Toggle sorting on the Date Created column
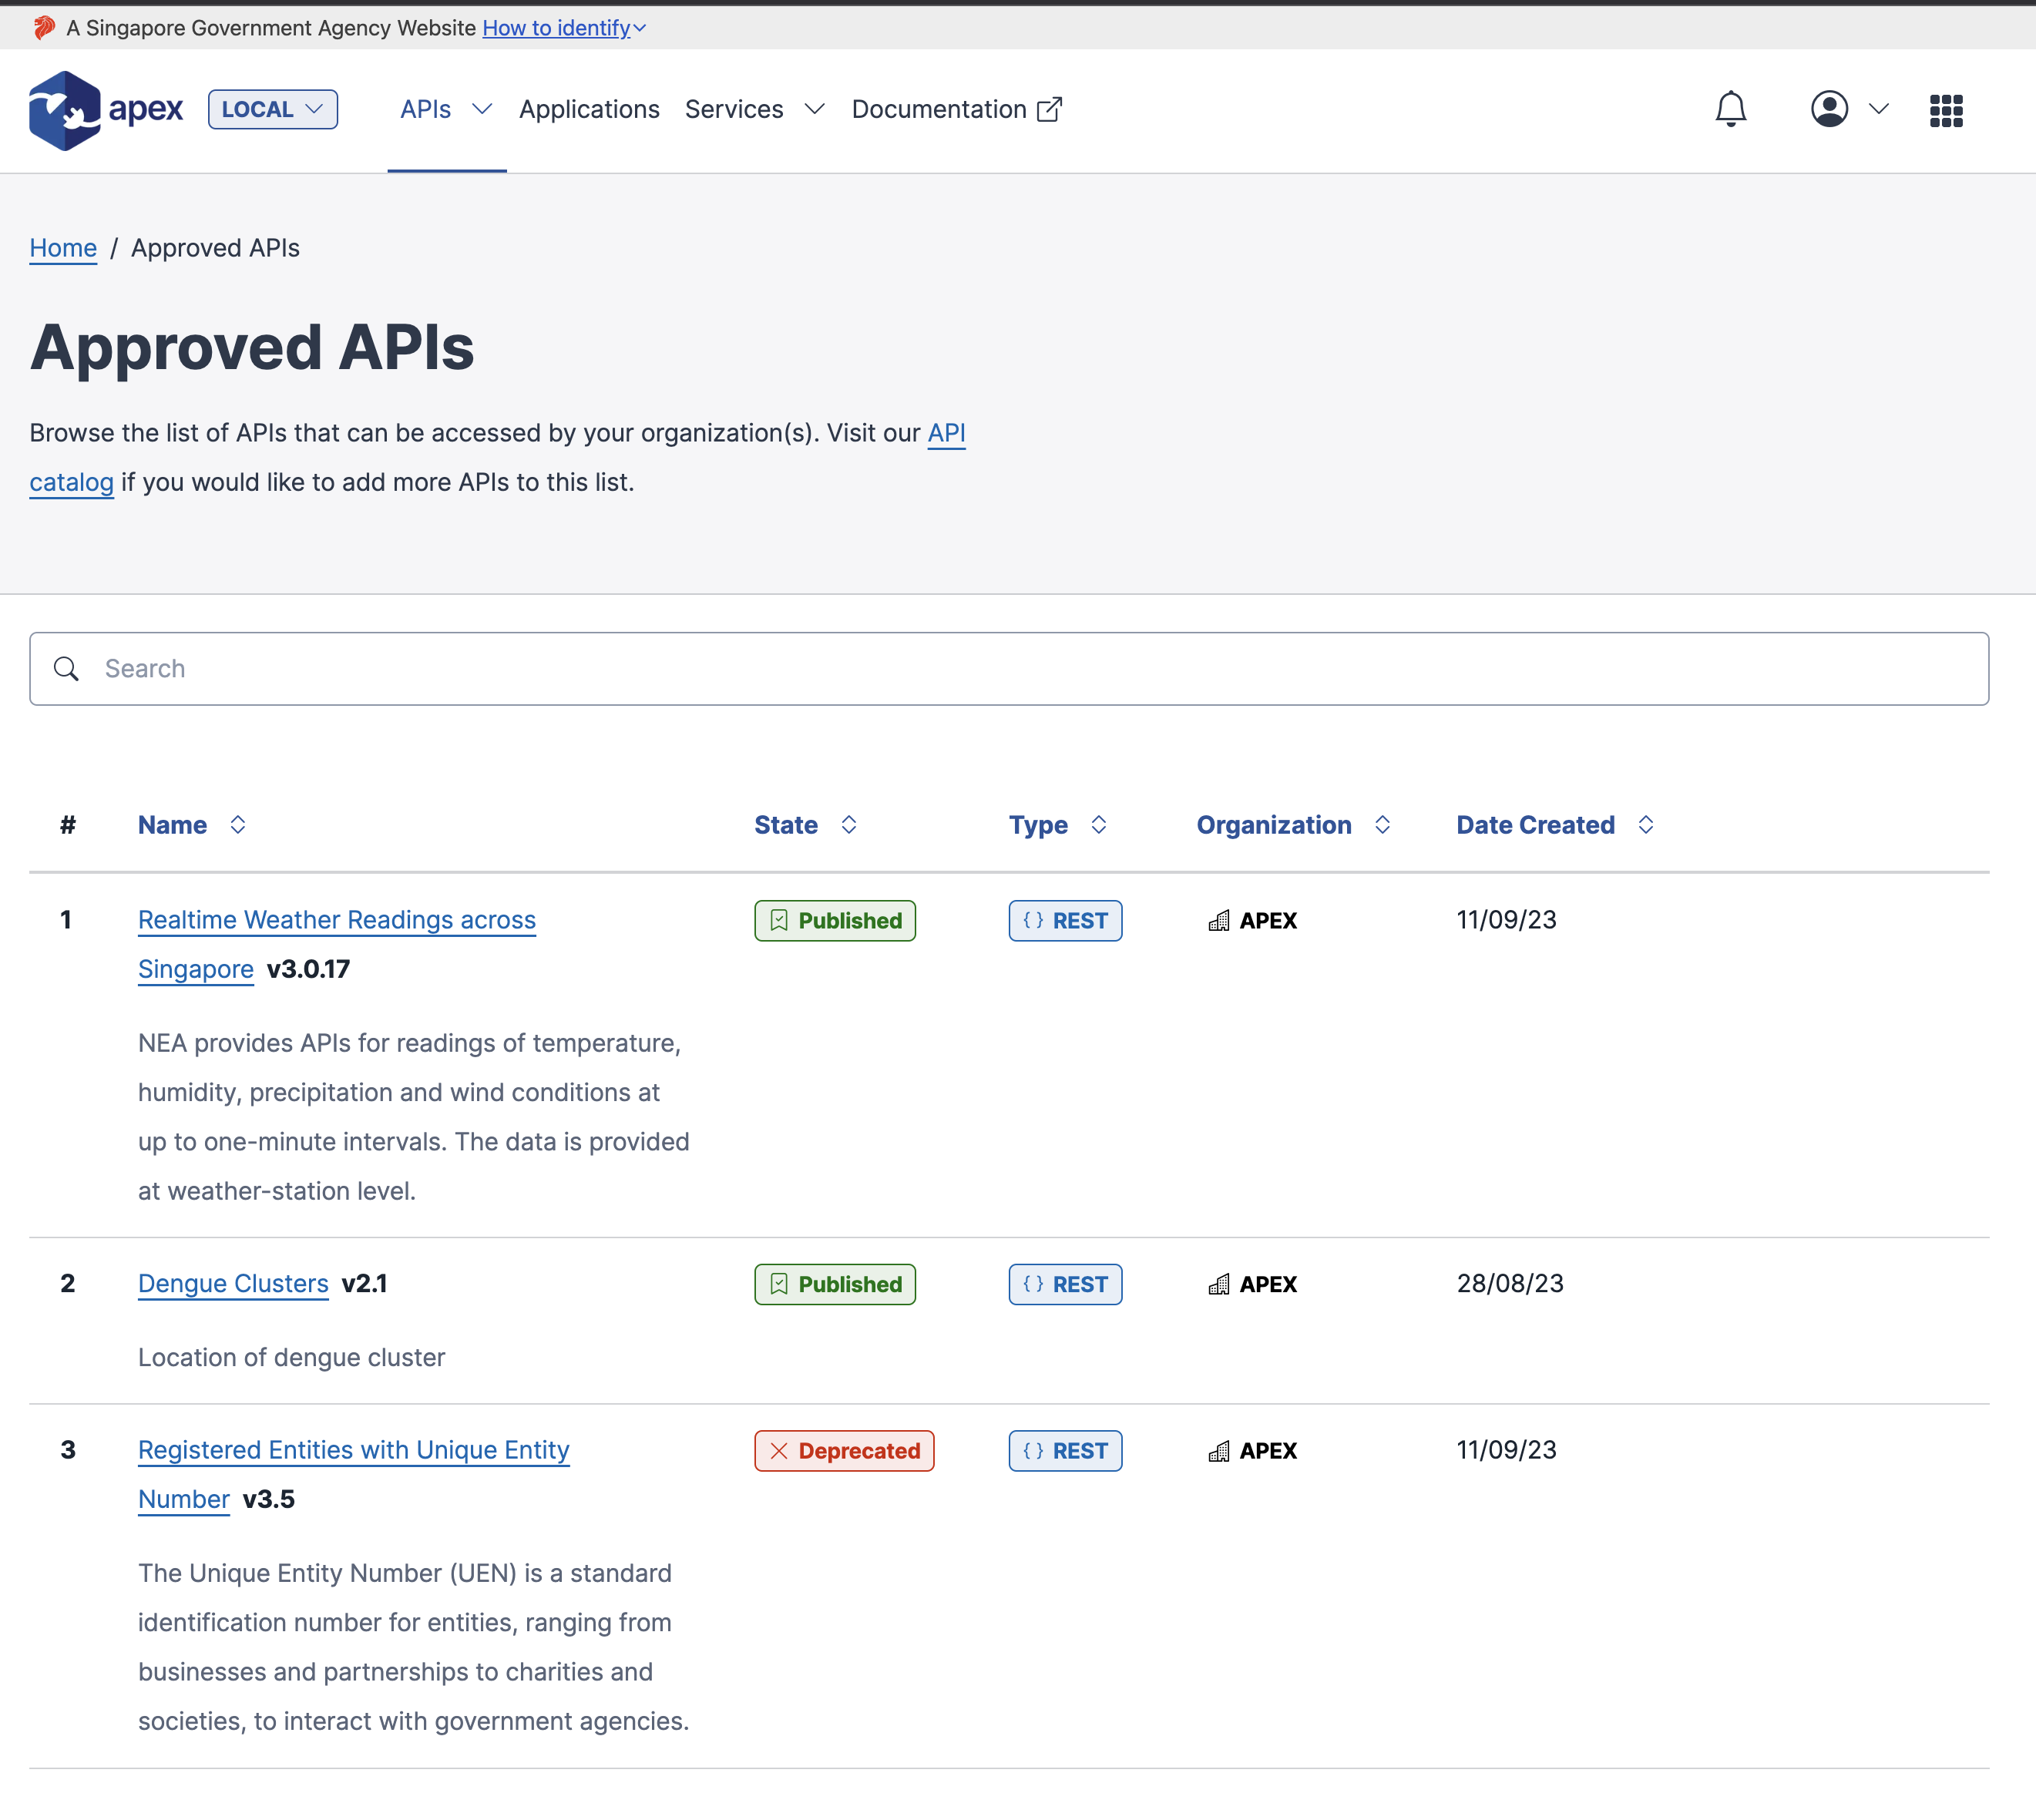 (1646, 824)
